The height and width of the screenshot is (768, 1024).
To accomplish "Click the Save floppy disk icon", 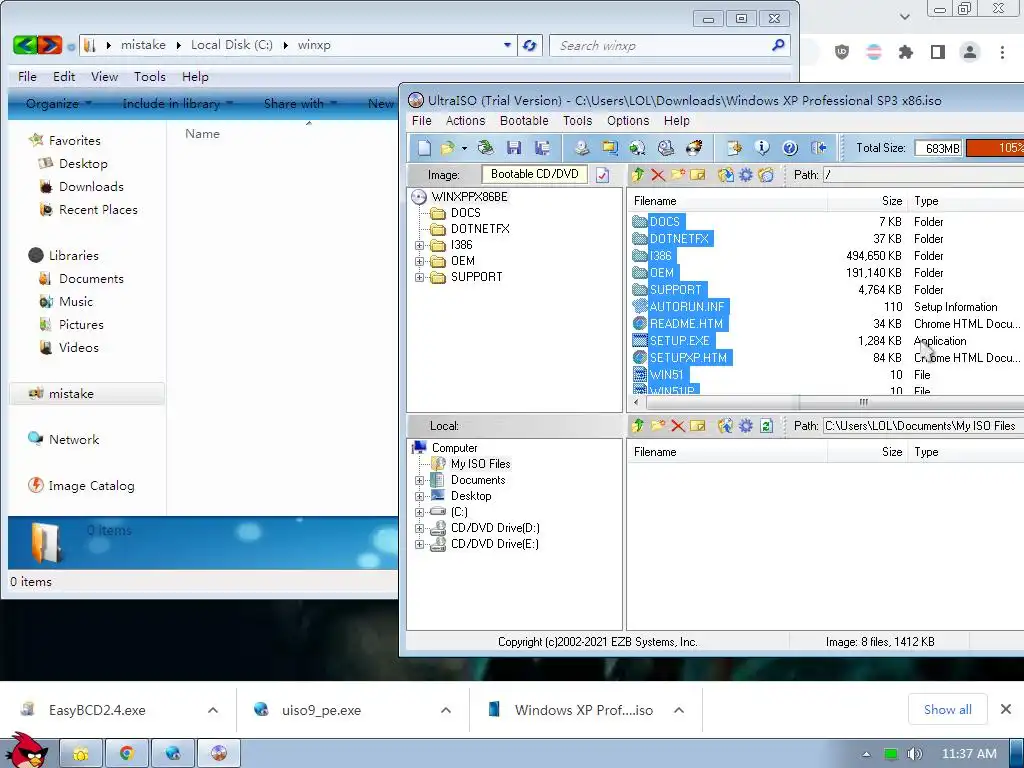I will pyautogui.click(x=514, y=148).
